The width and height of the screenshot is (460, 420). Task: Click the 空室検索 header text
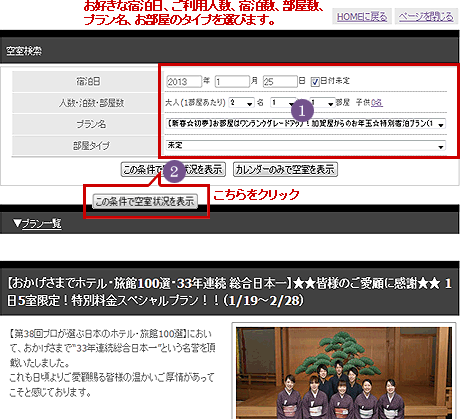(x=24, y=51)
